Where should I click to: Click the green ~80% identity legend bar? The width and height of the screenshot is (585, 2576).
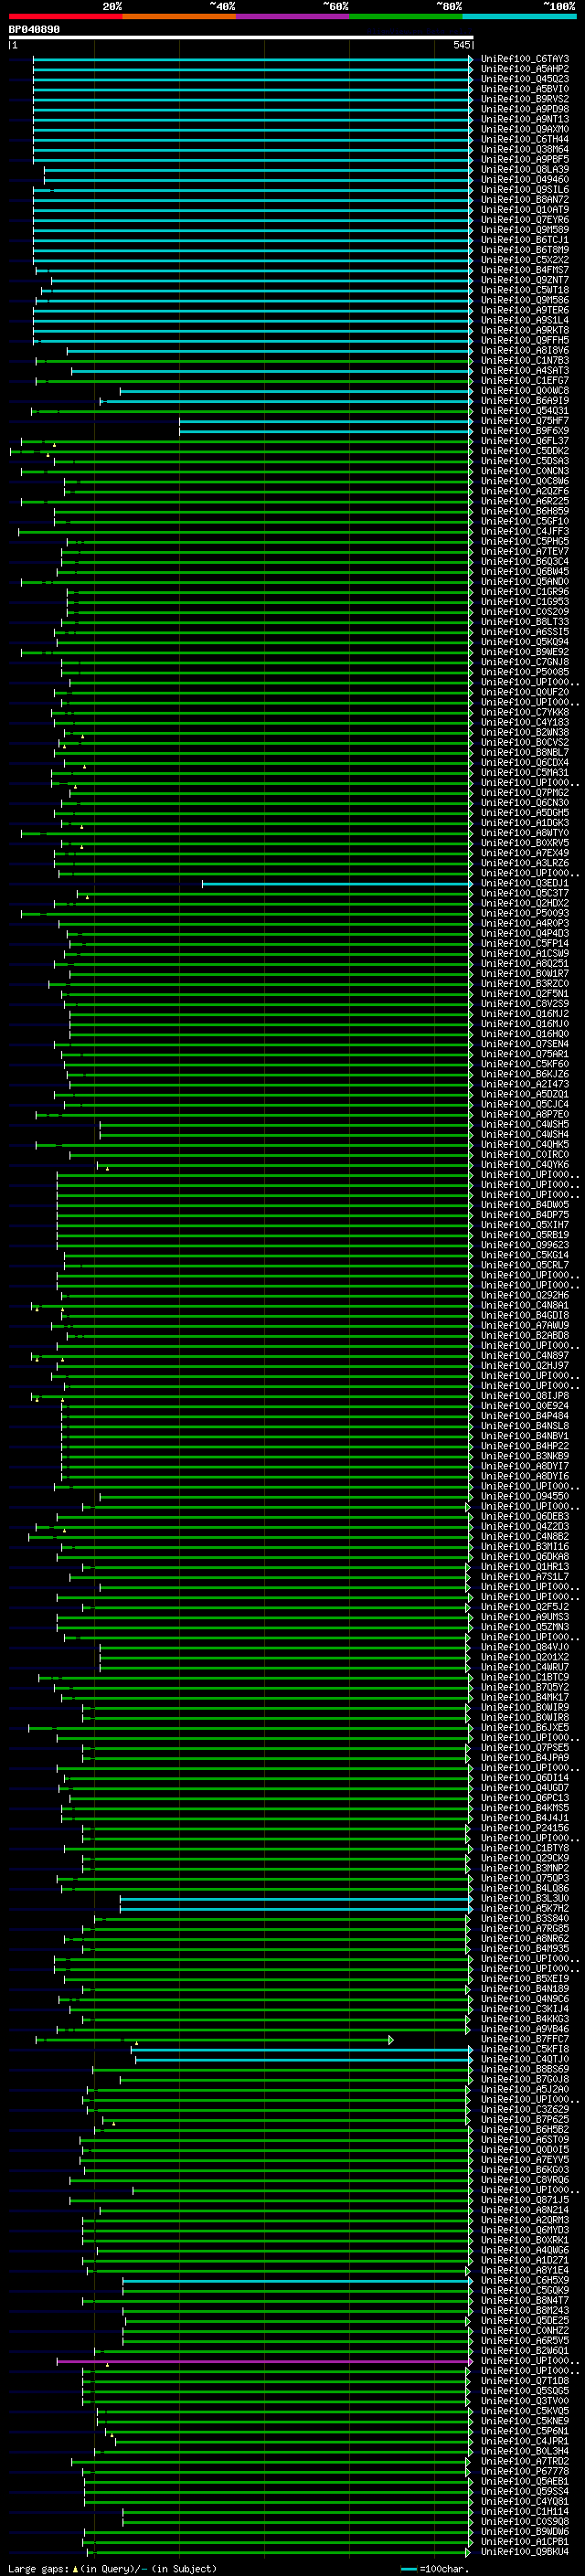[x=406, y=16]
